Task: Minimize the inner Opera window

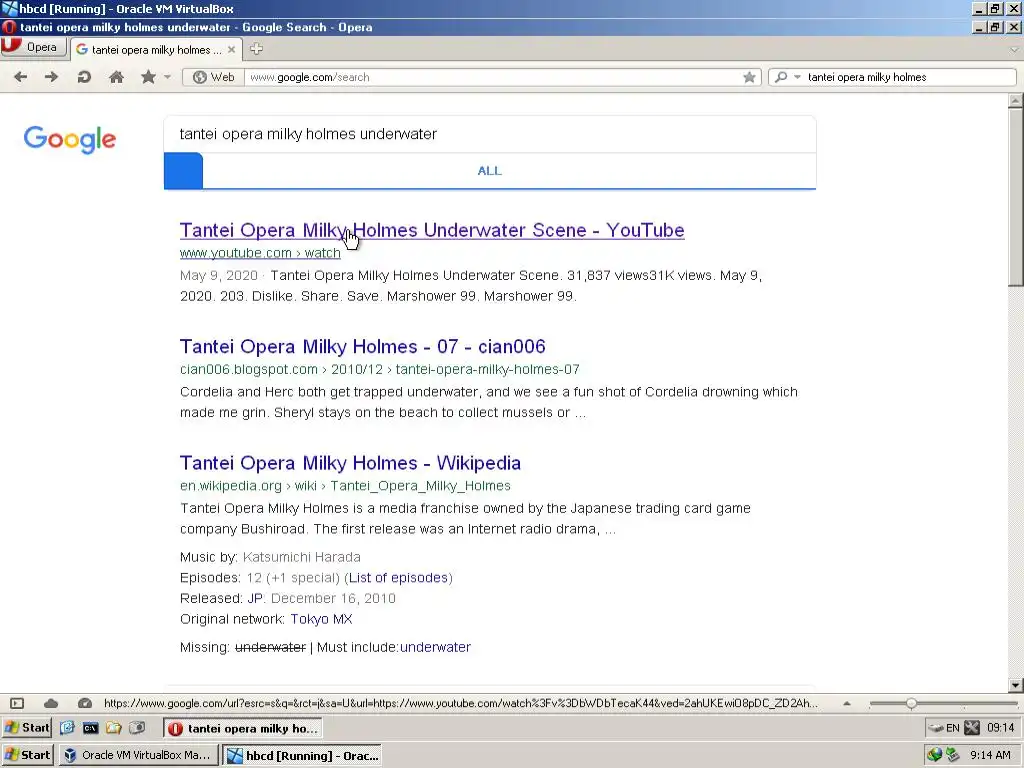Action: click(x=978, y=27)
